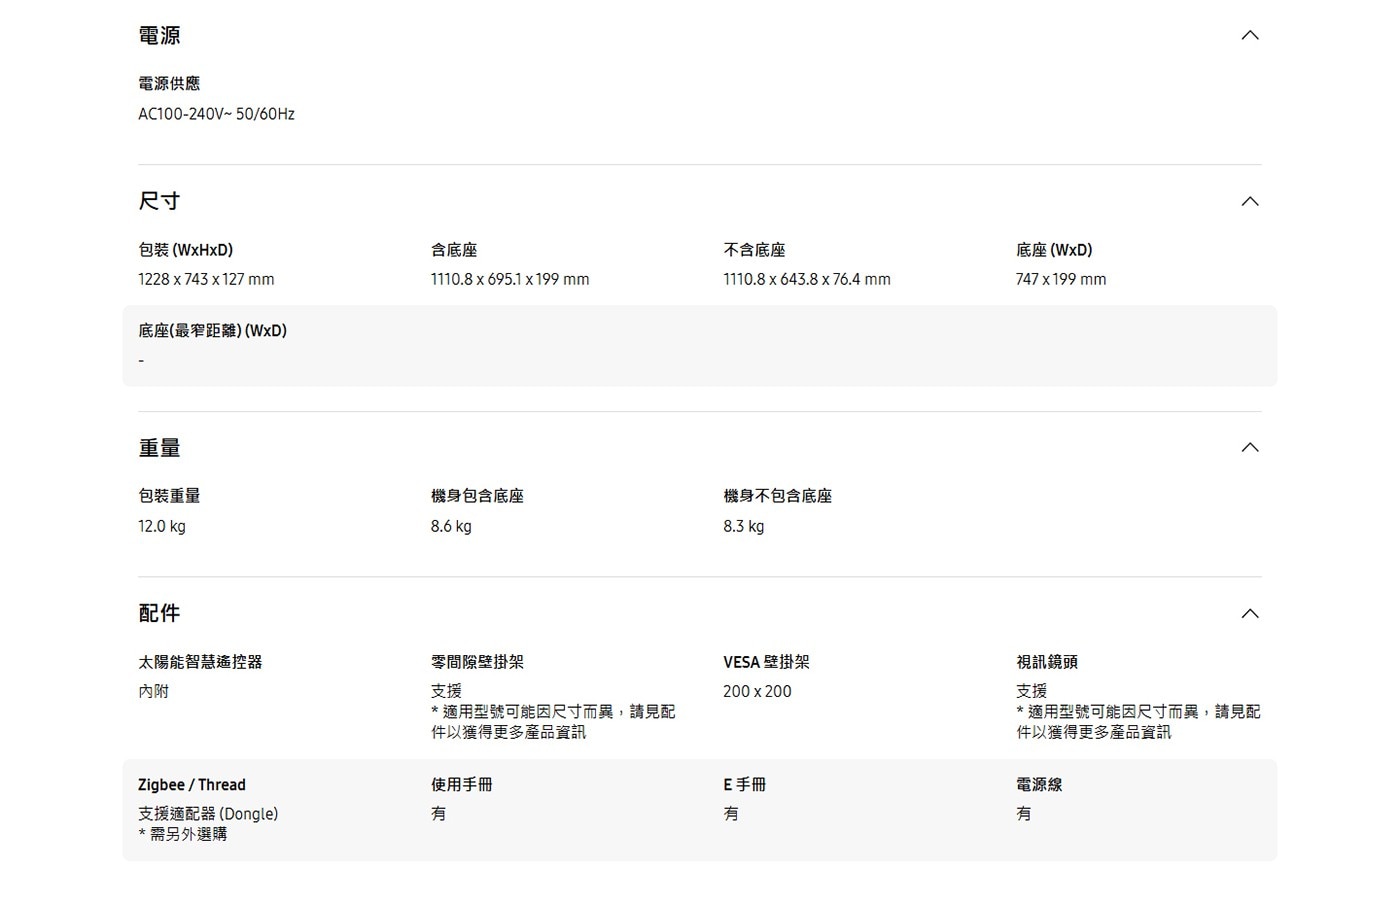Click the 電源 section heading
1400x904 pixels.
click(x=159, y=36)
